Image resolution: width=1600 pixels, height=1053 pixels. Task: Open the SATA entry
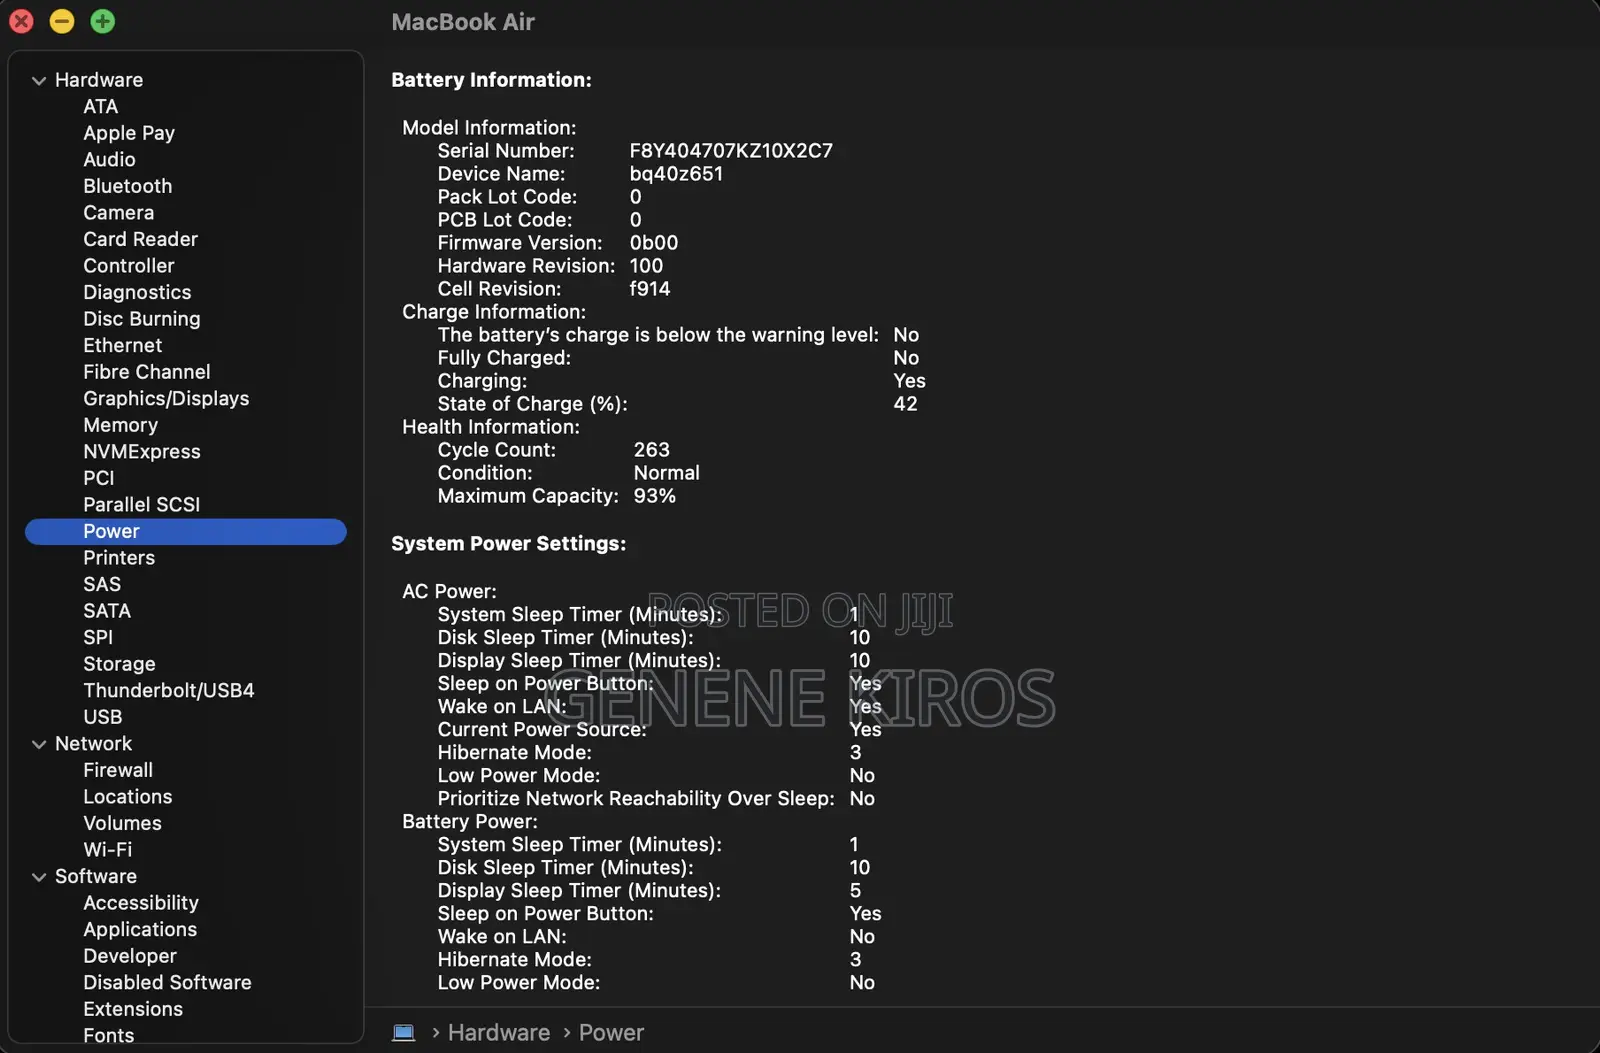point(107,611)
